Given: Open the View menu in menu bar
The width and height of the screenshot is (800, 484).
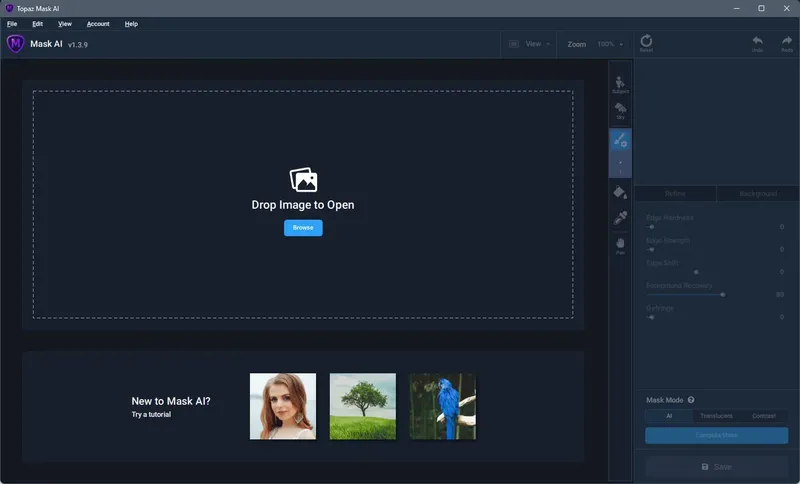Looking at the screenshot, I should [x=65, y=24].
